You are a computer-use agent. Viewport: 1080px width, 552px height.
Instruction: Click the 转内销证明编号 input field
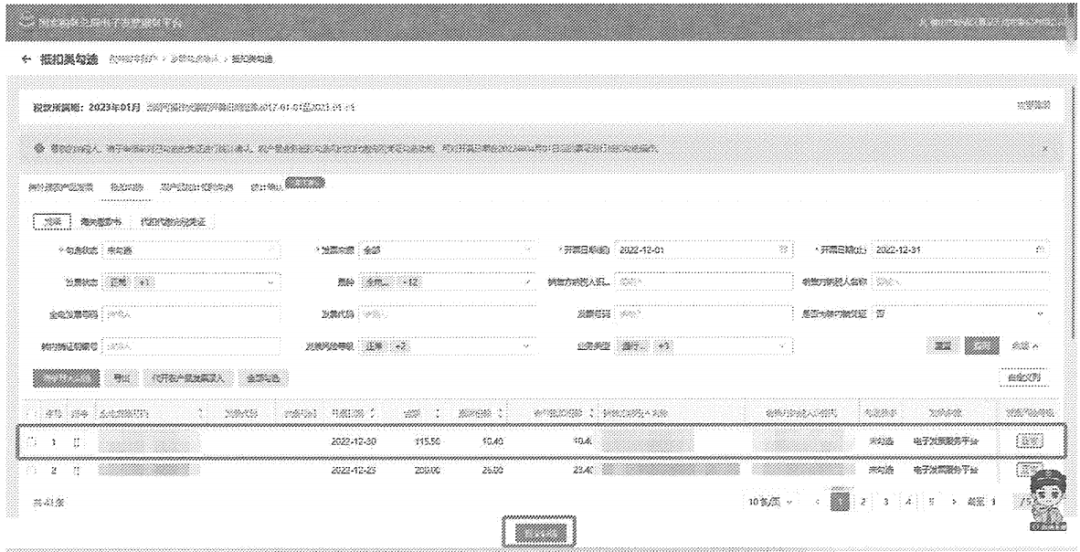191,346
